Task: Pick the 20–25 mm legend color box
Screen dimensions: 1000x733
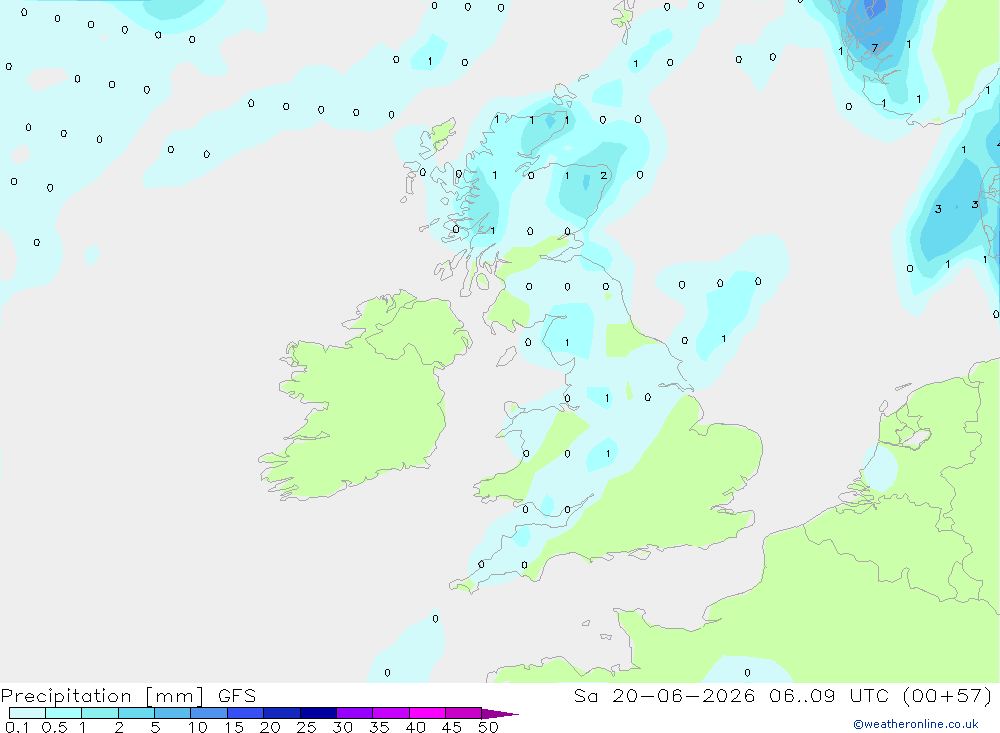Action: [x=282, y=713]
